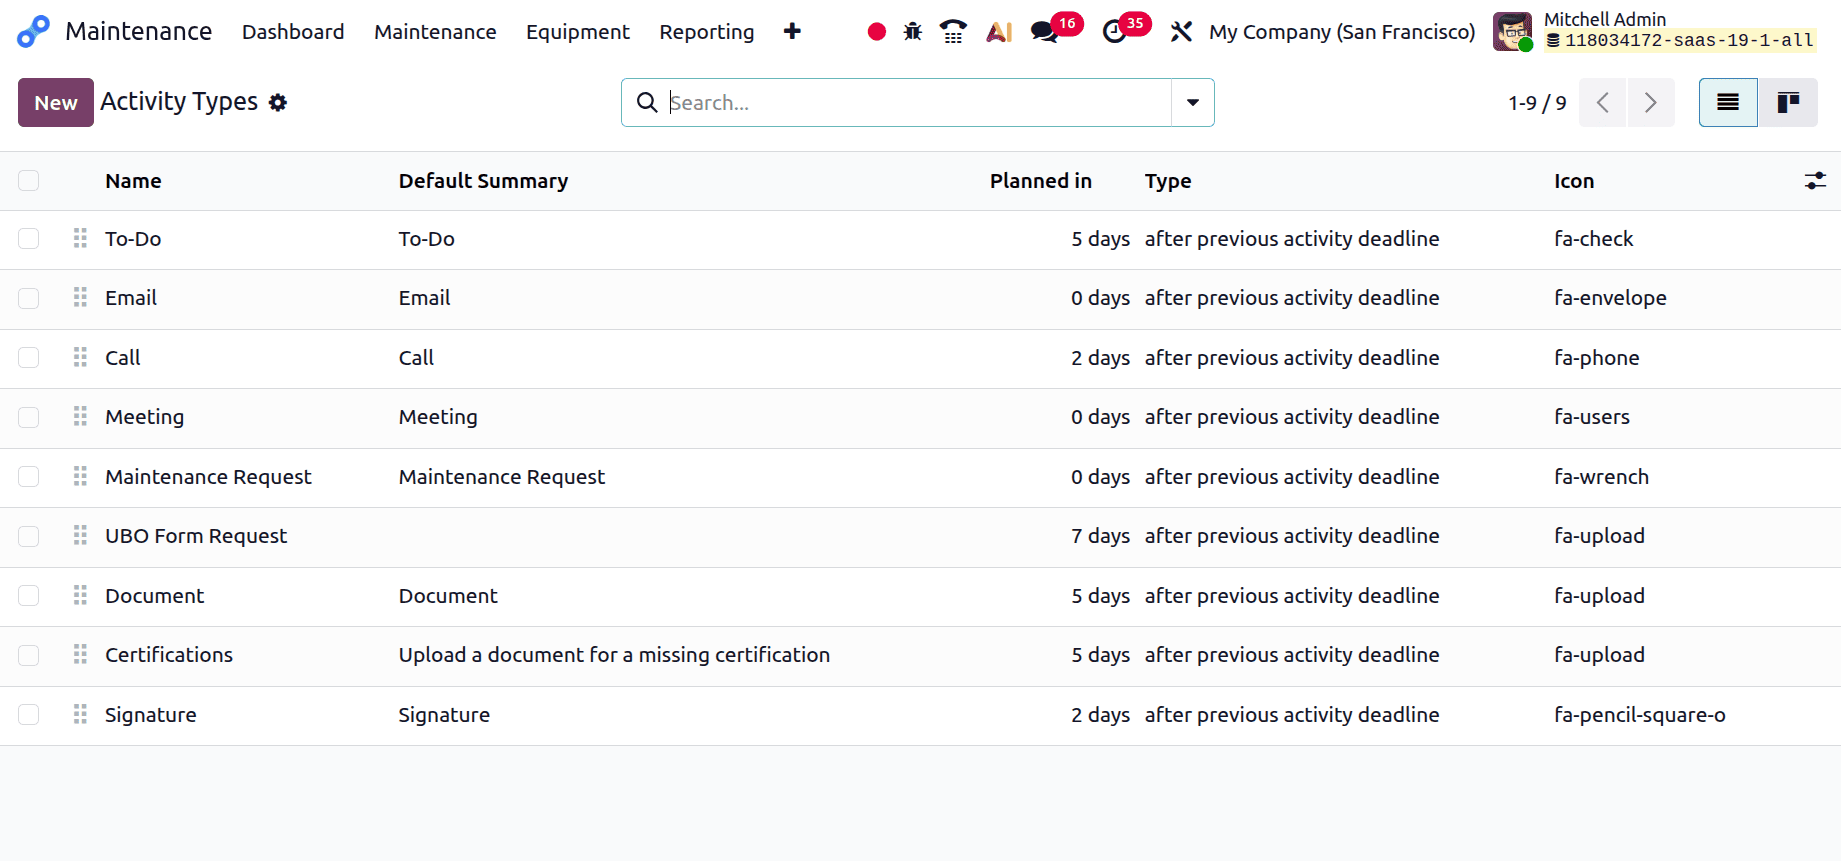Image resolution: width=1841 pixels, height=861 pixels.
Task: Click the search magnifier icon
Action: (x=647, y=102)
